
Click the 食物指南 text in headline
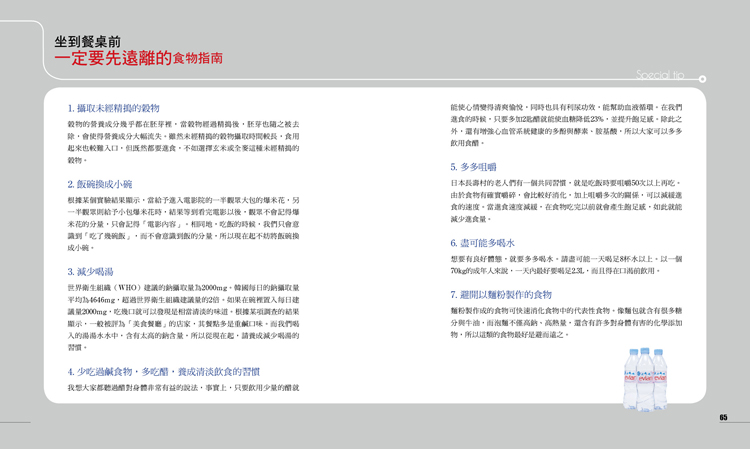pyautogui.click(x=198, y=60)
